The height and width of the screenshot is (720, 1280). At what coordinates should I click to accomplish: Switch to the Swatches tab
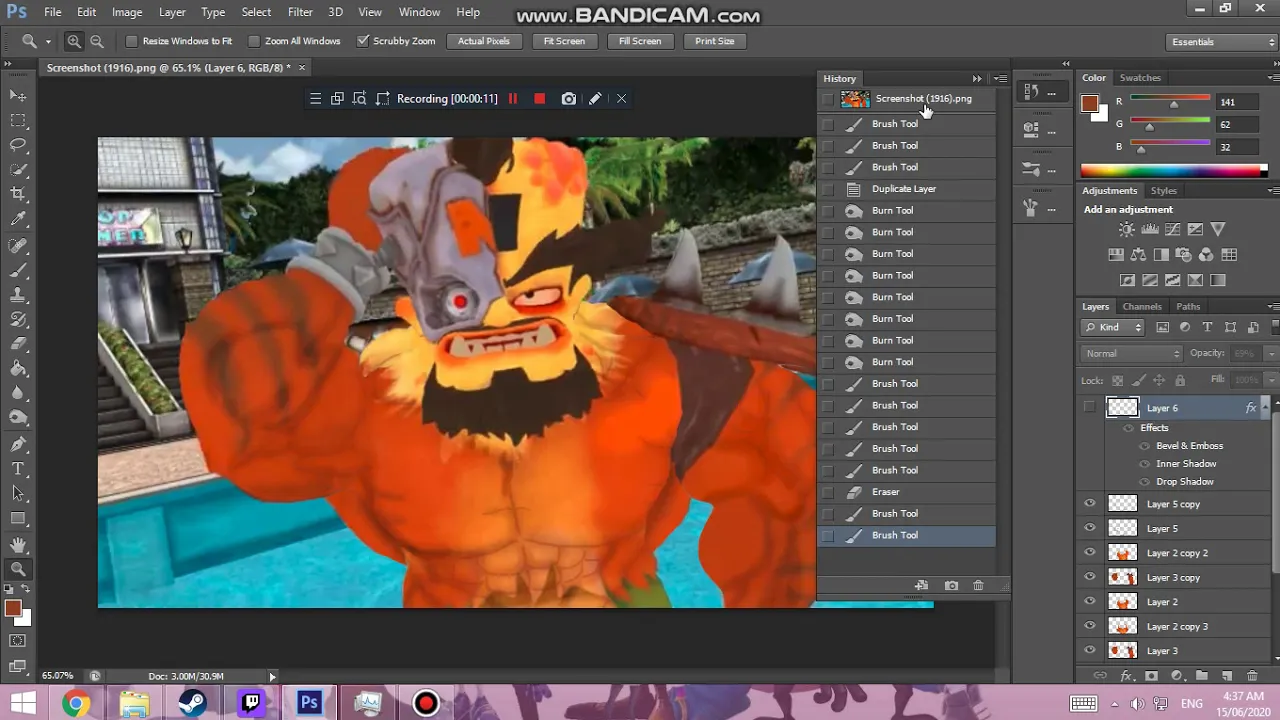coord(1140,77)
